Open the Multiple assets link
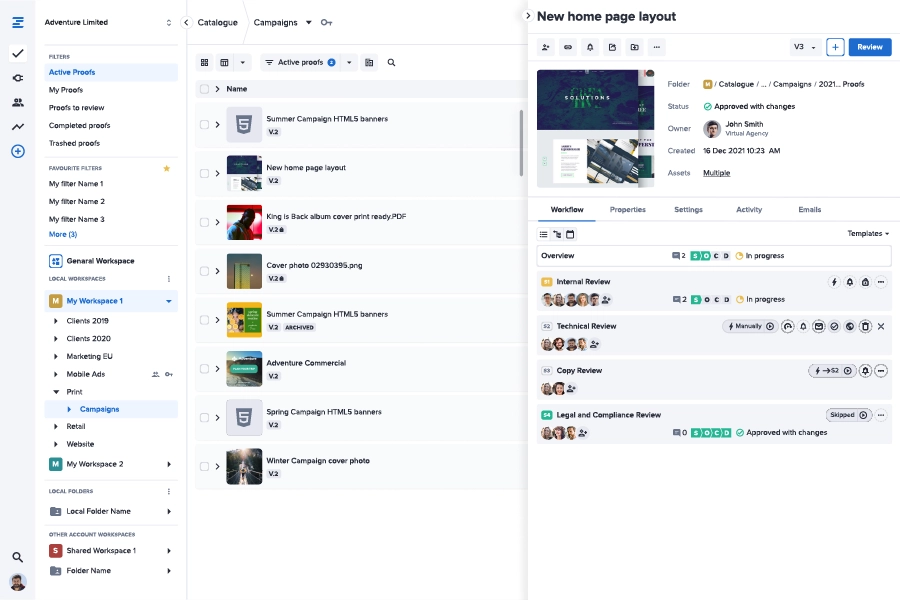Screen dimensions: 900x600 716,173
